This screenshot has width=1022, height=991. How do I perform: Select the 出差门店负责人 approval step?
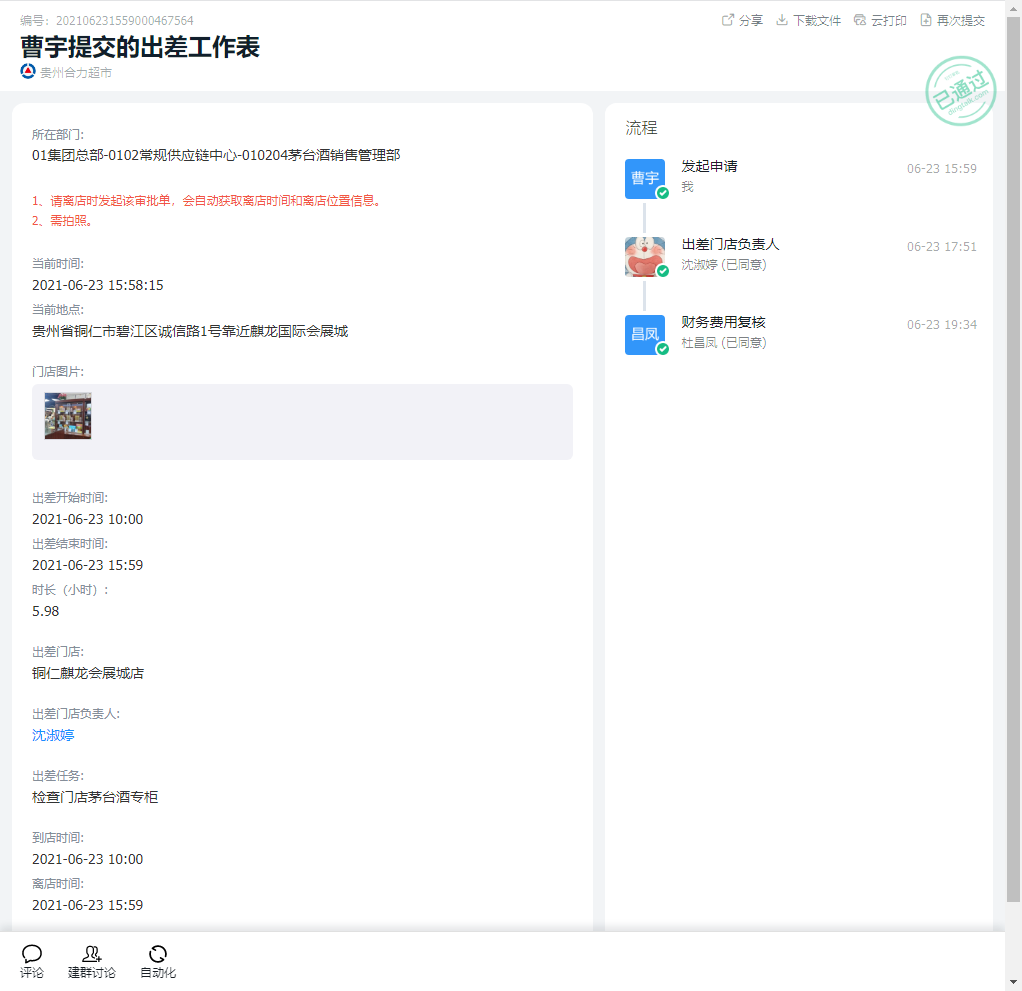point(730,244)
